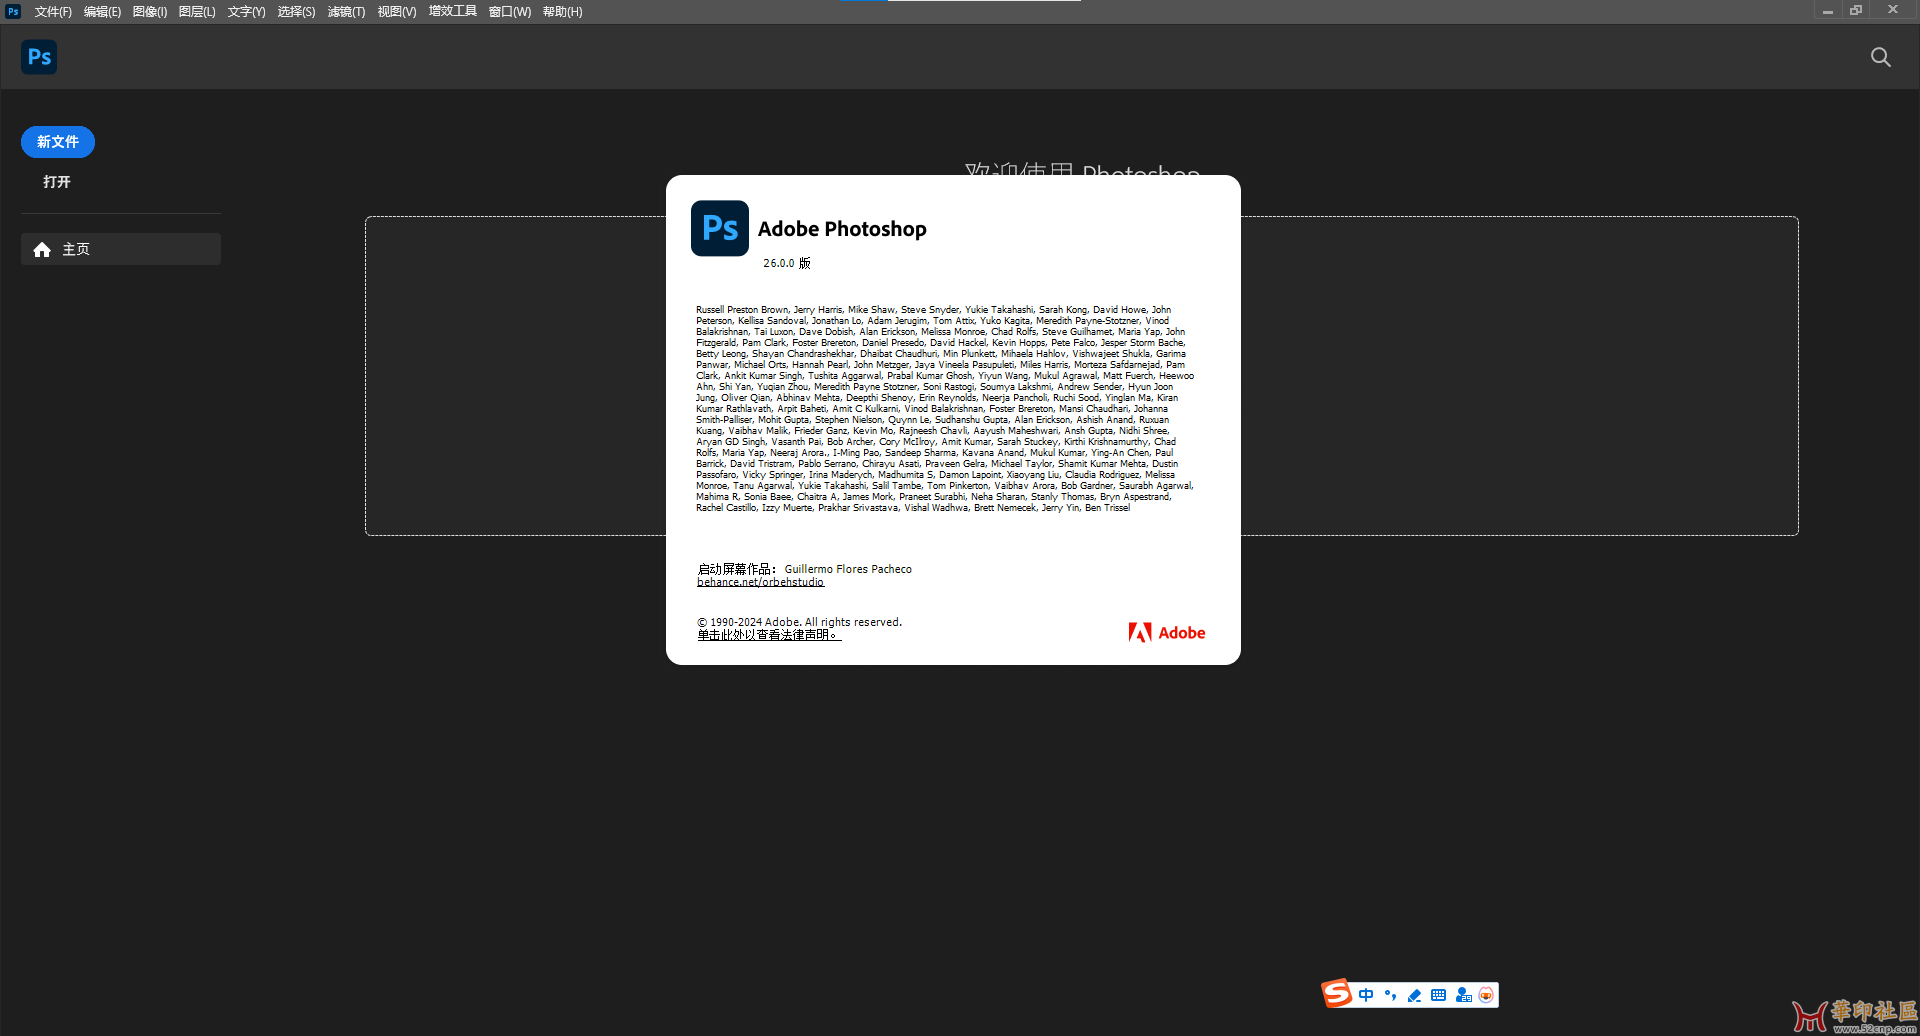The height and width of the screenshot is (1036, 1920).
Task: Open the 编辑(E) menu
Action: point(102,12)
